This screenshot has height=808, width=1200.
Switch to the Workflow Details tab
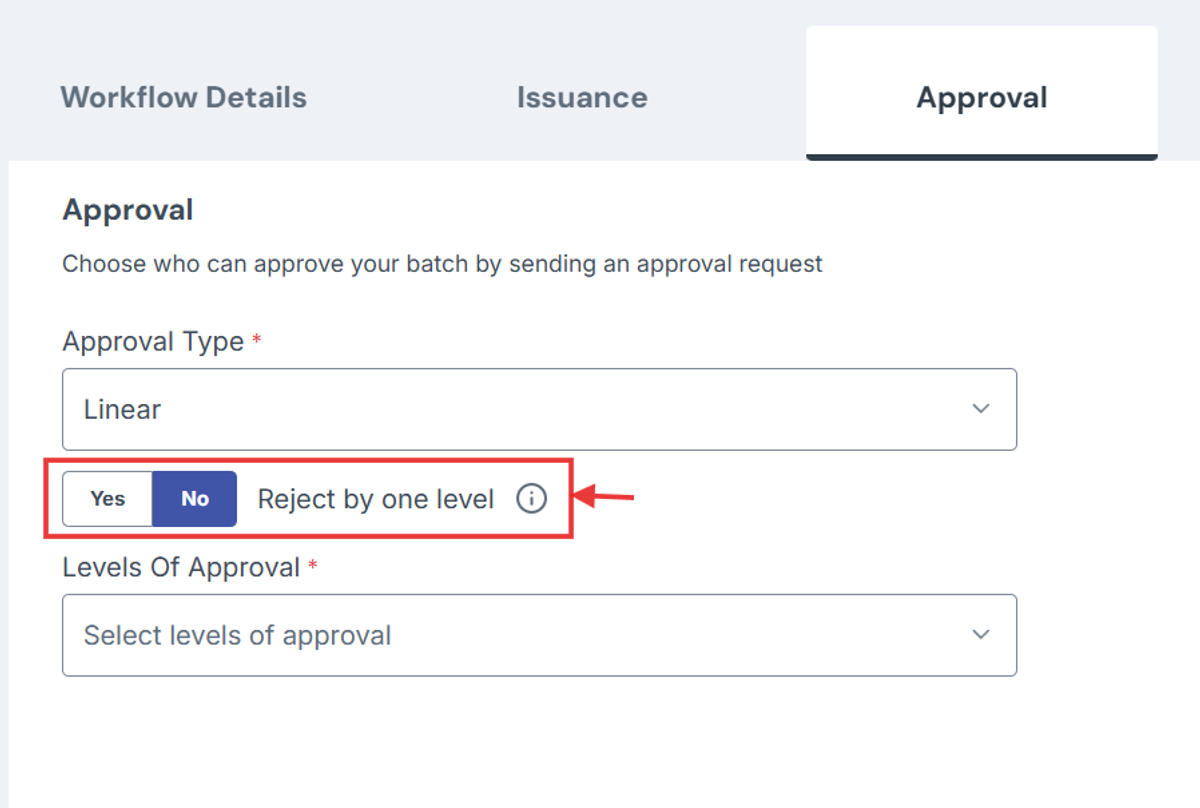point(183,97)
